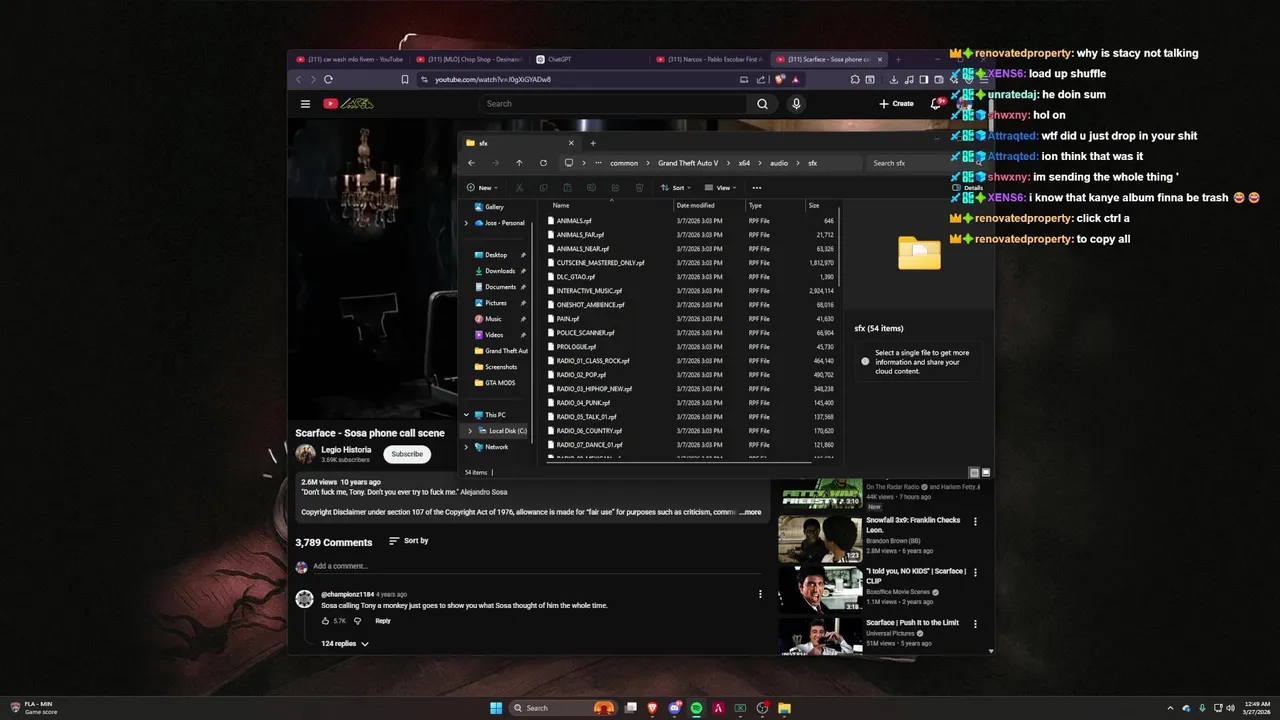Collapse This PC in navigation pane
This screenshot has width=1280, height=720.
click(466, 415)
